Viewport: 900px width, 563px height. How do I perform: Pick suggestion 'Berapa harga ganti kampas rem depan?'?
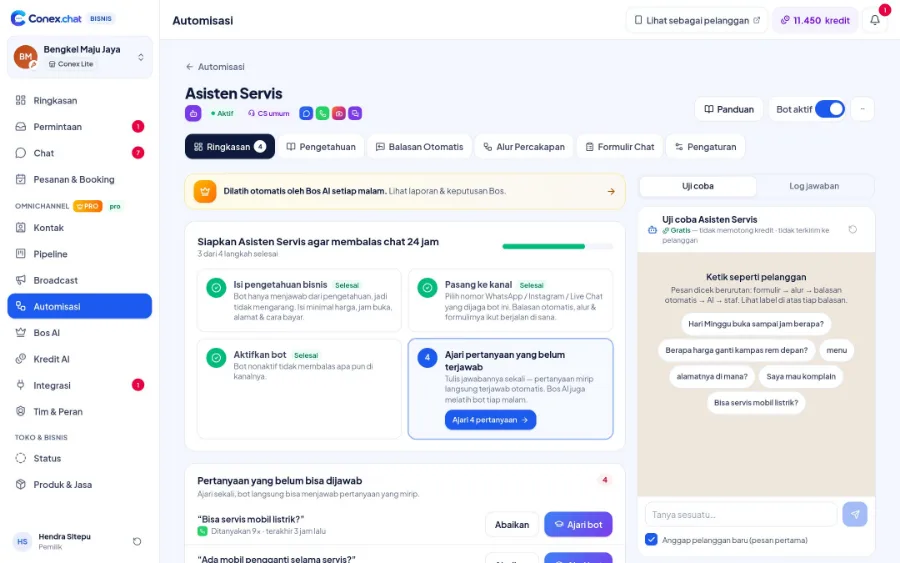[x=736, y=350]
